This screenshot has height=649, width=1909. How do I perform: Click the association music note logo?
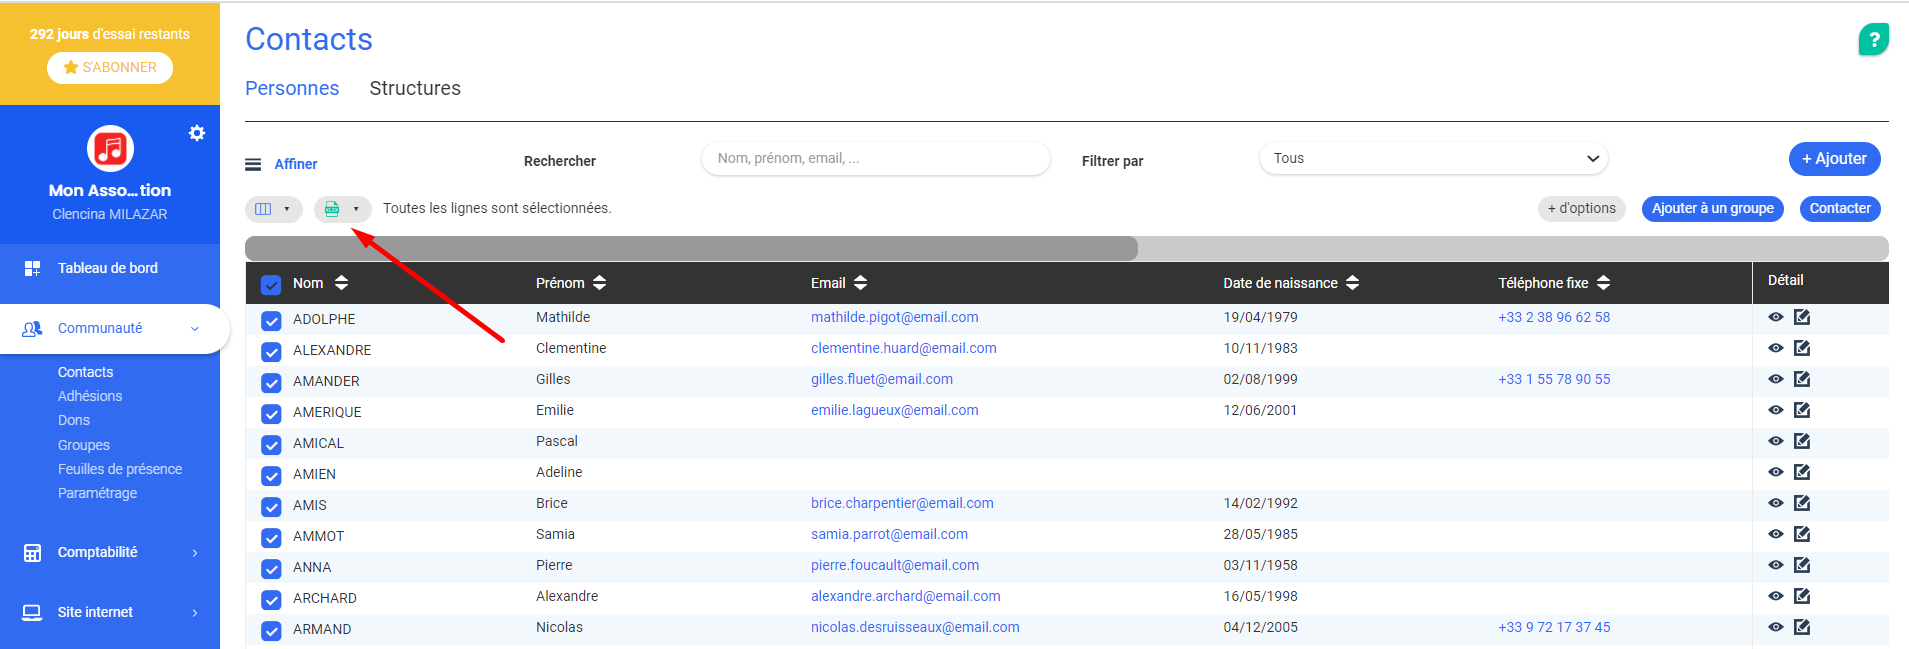tap(110, 149)
